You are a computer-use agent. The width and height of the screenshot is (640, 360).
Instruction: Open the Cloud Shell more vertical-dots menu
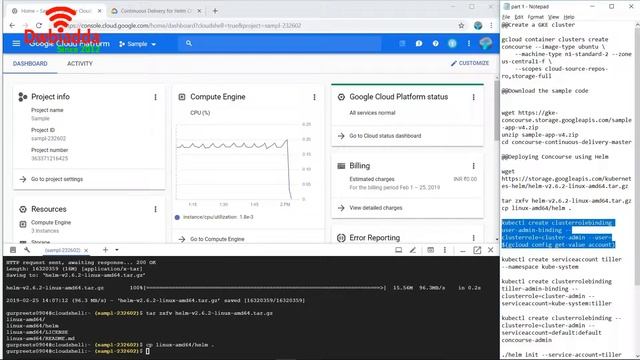tap(445, 250)
